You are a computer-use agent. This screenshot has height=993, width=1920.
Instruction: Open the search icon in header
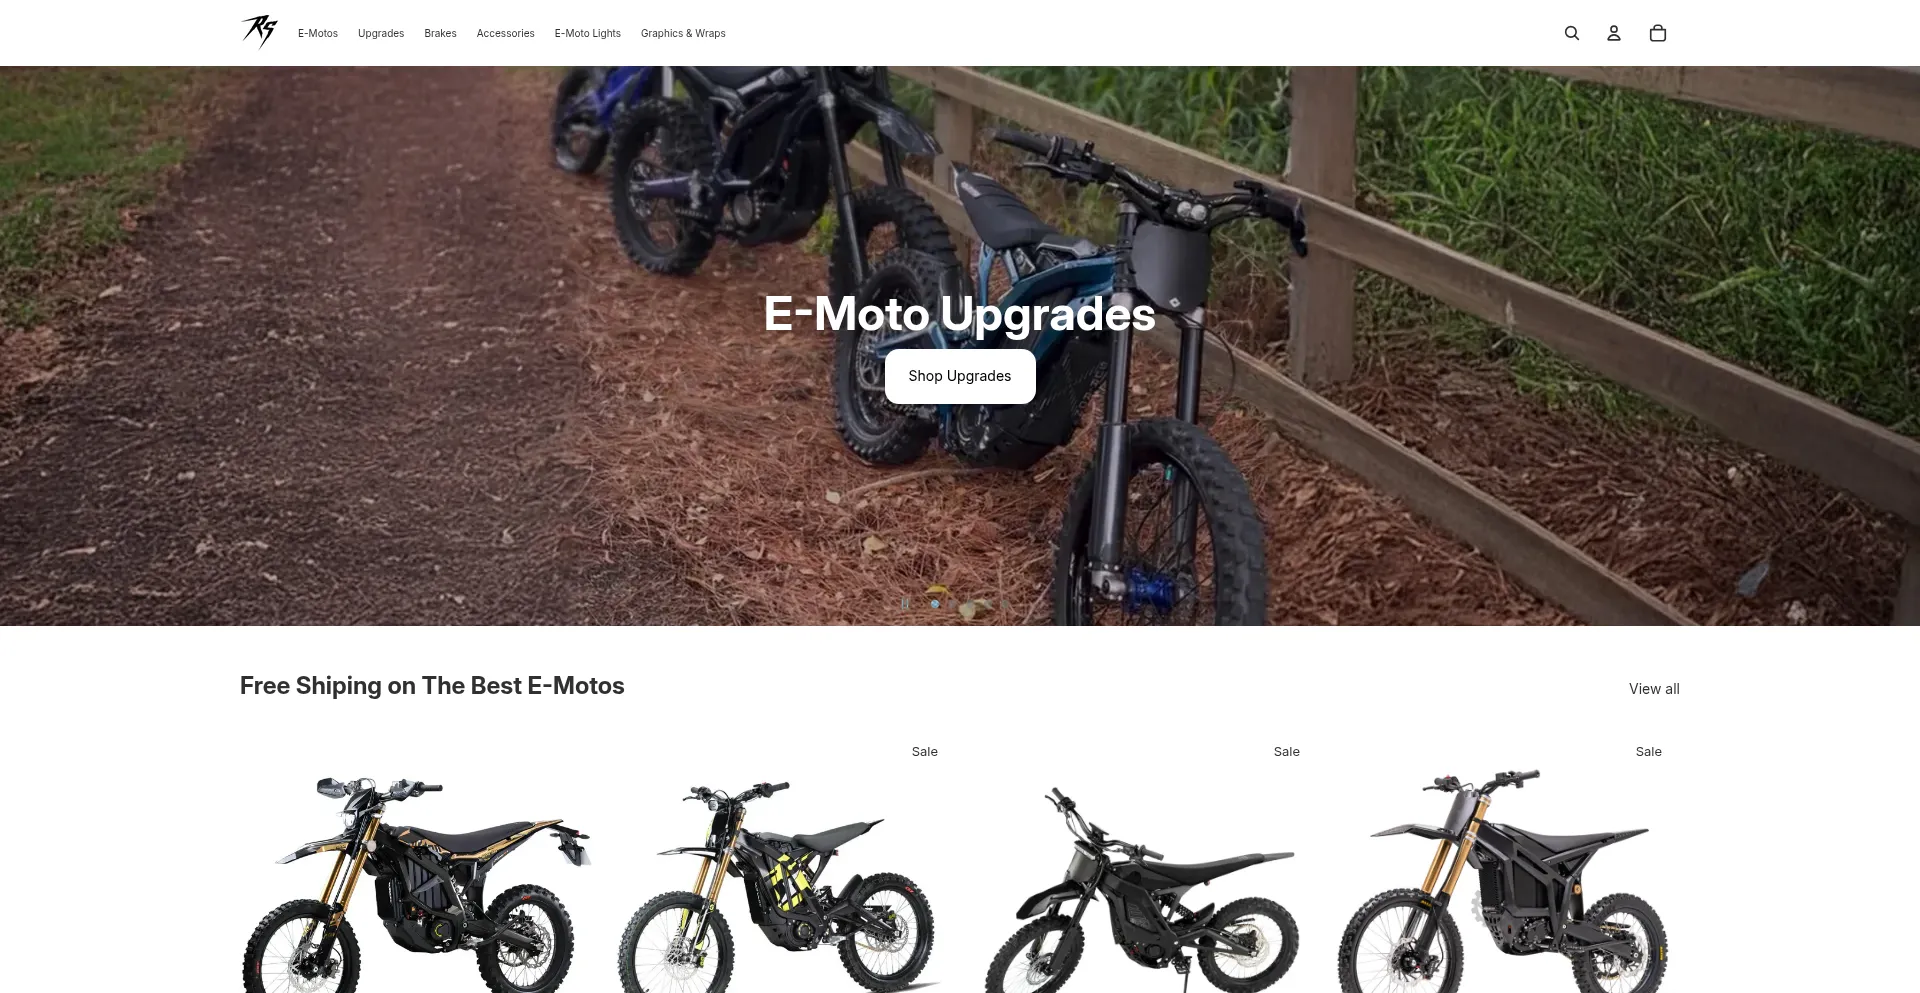pos(1572,33)
